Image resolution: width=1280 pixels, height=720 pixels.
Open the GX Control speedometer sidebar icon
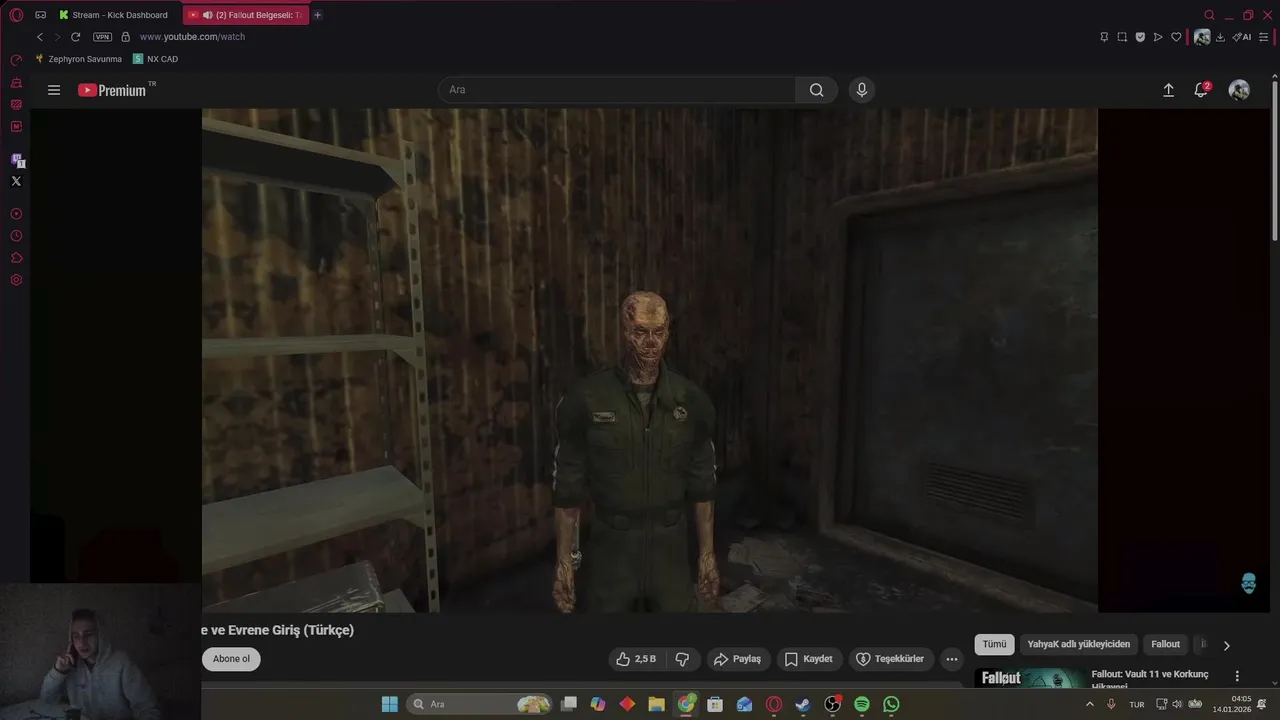pos(16,60)
